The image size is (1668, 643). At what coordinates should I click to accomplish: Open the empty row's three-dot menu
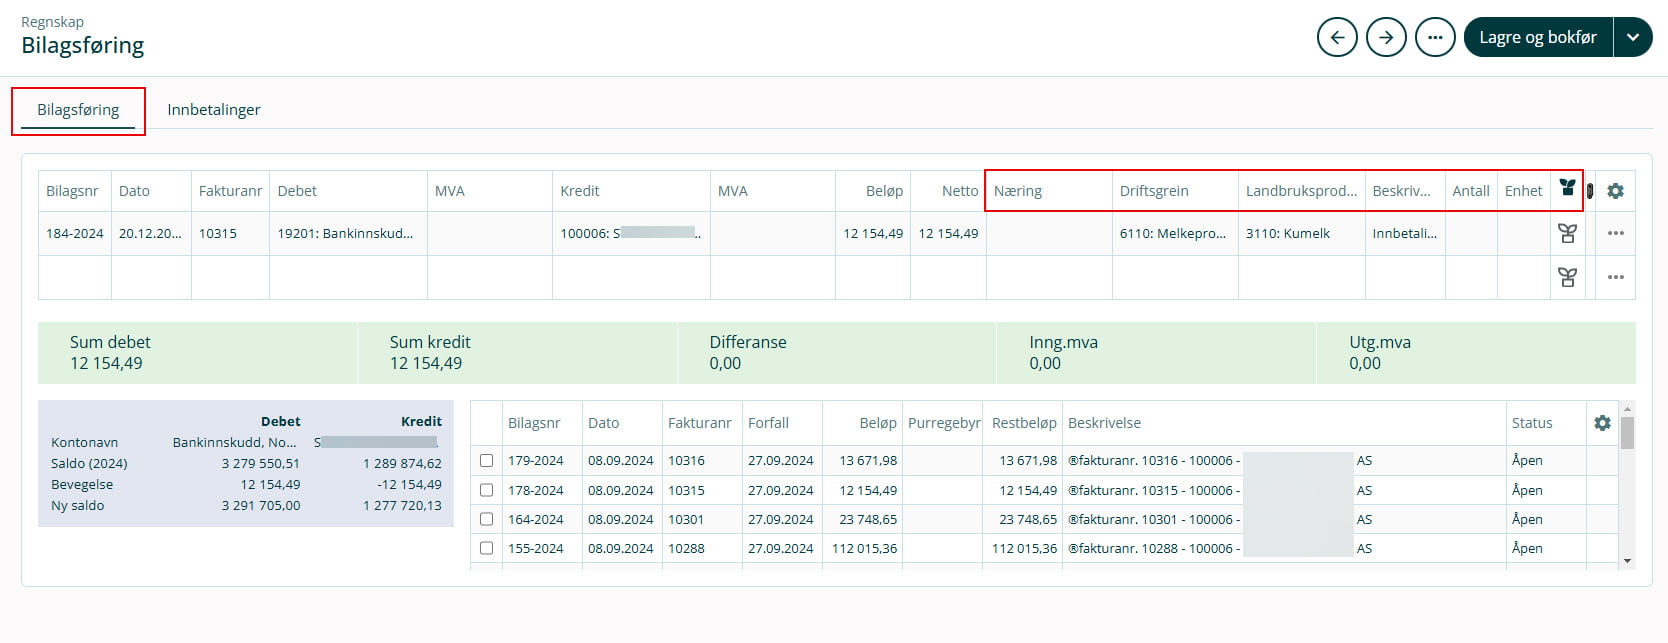coord(1615,277)
